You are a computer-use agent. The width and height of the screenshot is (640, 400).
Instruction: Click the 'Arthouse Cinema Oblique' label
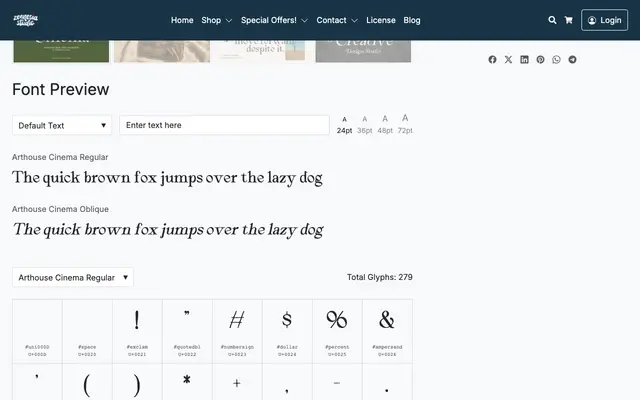[60, 209]
